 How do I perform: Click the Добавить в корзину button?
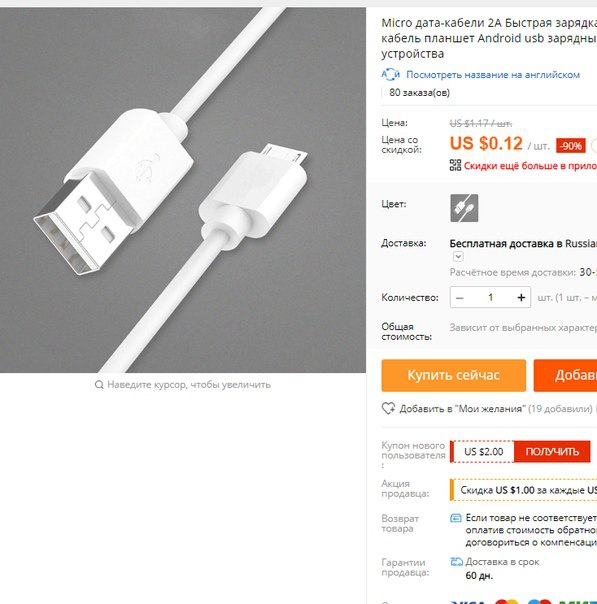(565, 375)
